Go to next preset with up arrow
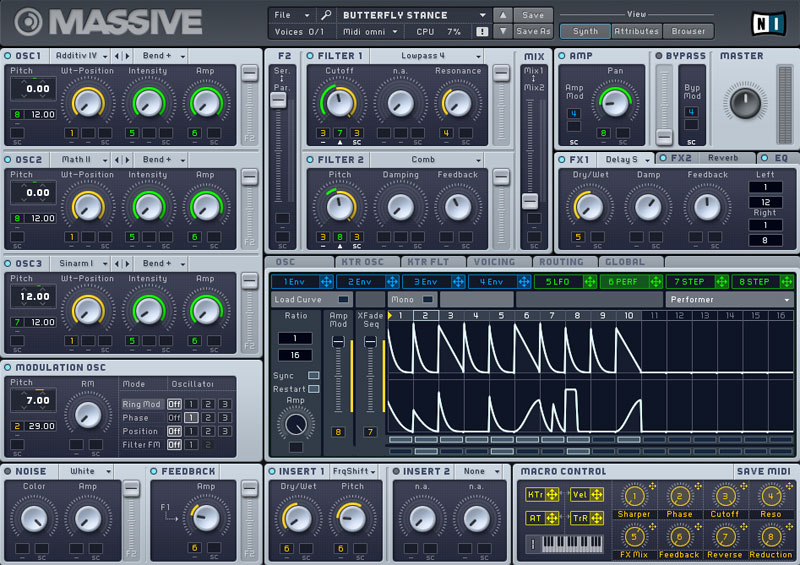The height and width of the screenshot is (565, 800). coord(503,15)
